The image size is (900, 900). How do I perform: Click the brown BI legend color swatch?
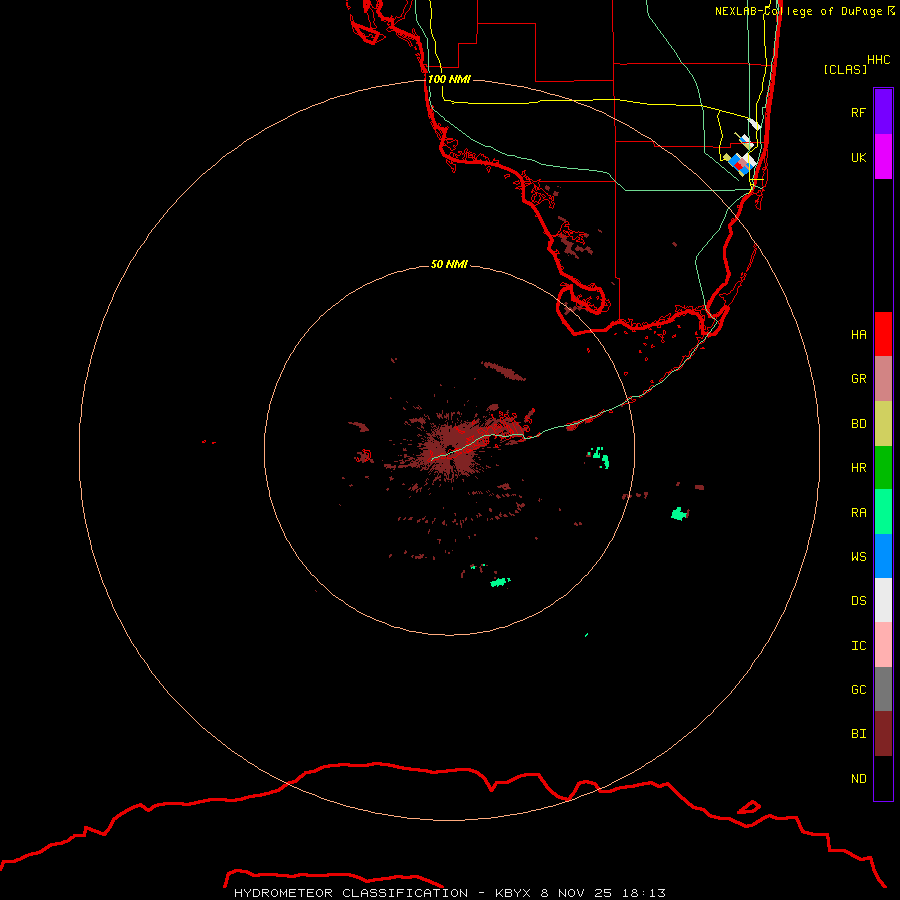pyautogui.click(x=883, y=734)
